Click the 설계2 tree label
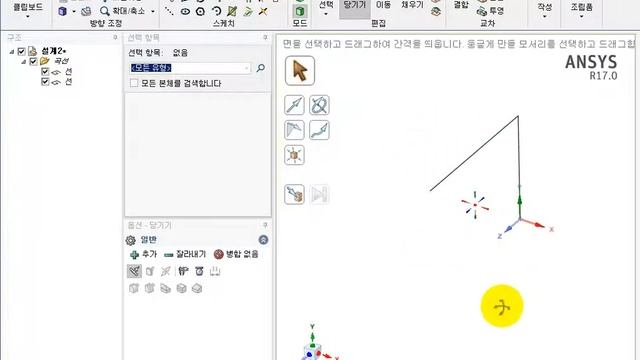 click(x=54, y=51)
